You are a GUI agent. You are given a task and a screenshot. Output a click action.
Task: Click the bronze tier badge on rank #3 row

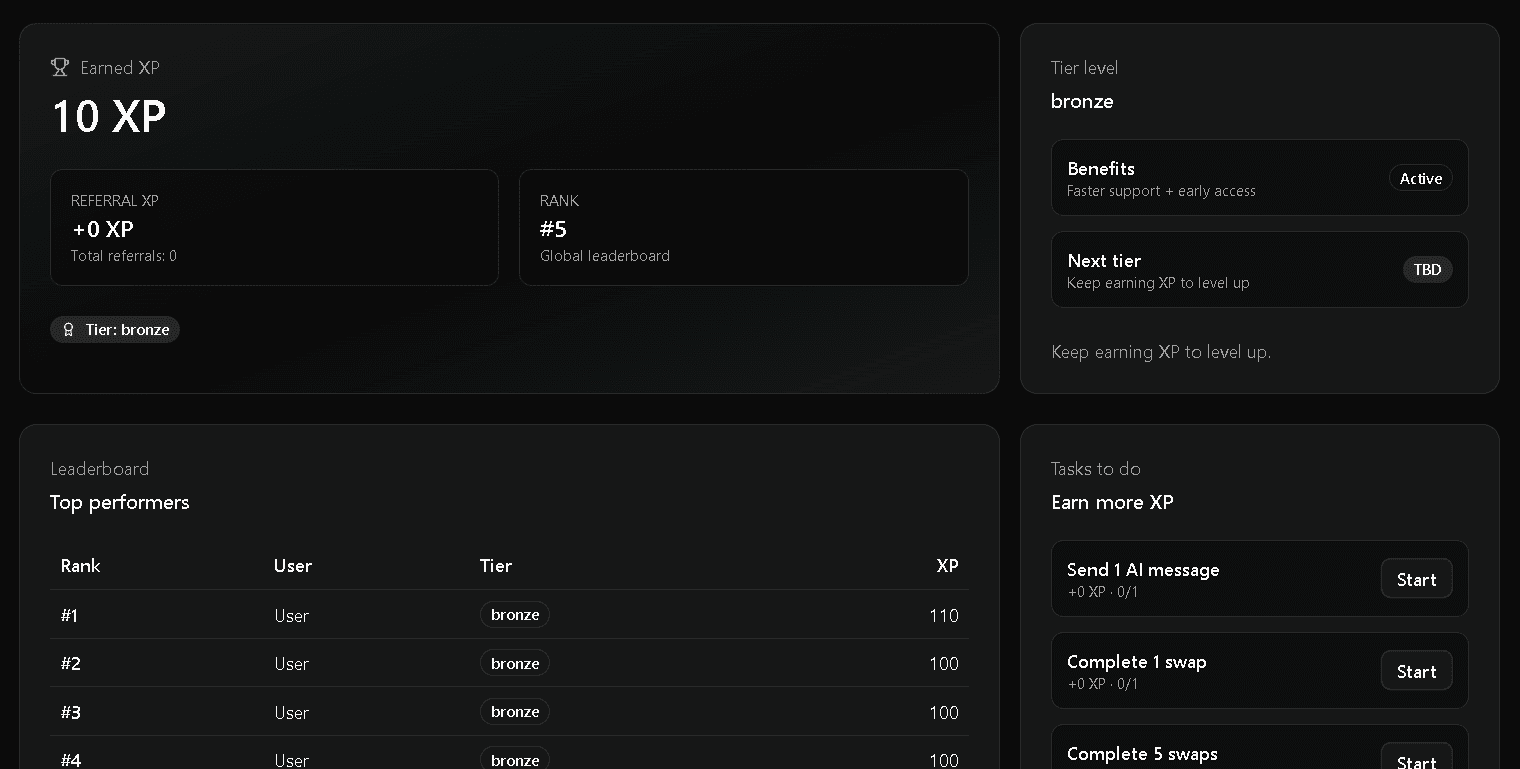tap(514, 711)
